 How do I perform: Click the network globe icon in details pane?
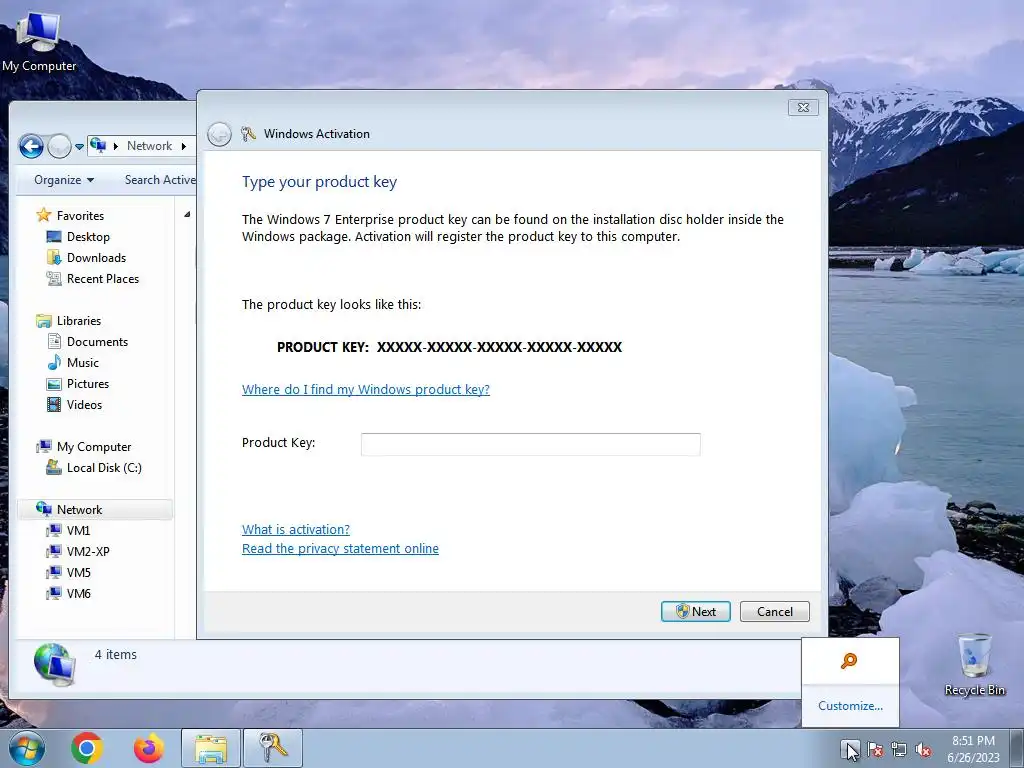pos(54,664)
